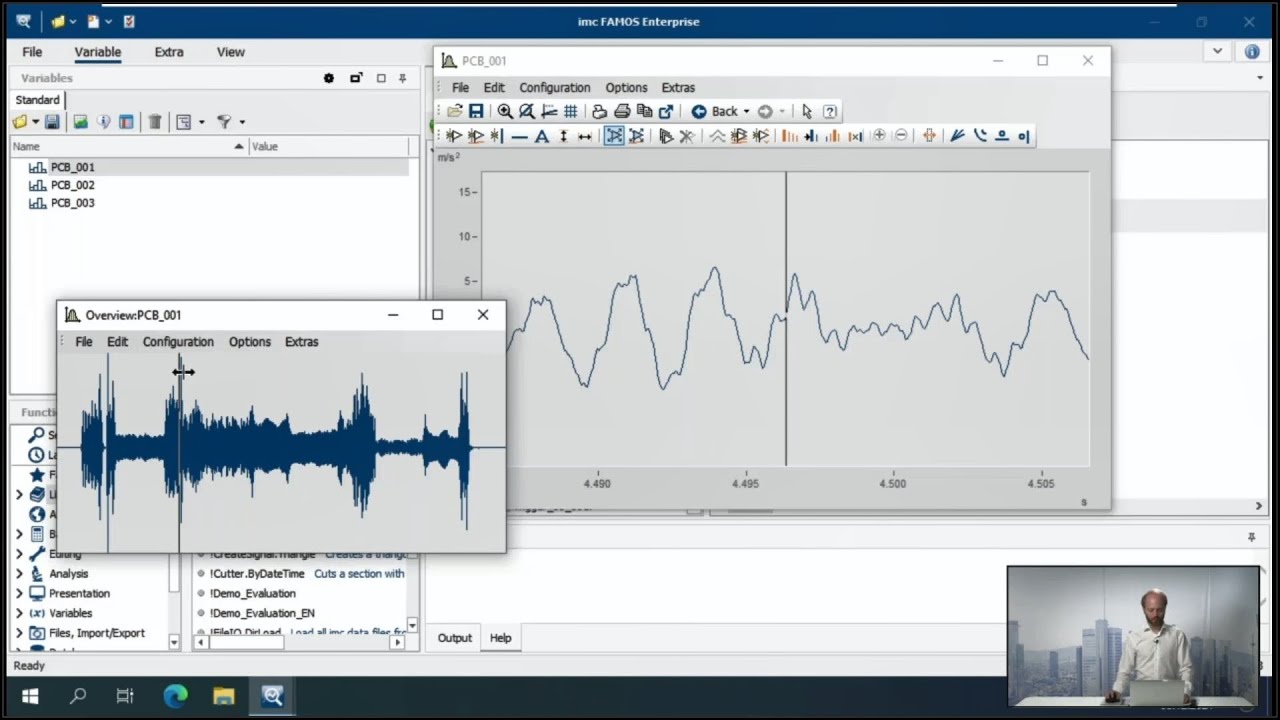Viewport: 1280px width, 720px height.
Task: Click the gear settings icon in Variables header
Action: (x=329, y=78)
